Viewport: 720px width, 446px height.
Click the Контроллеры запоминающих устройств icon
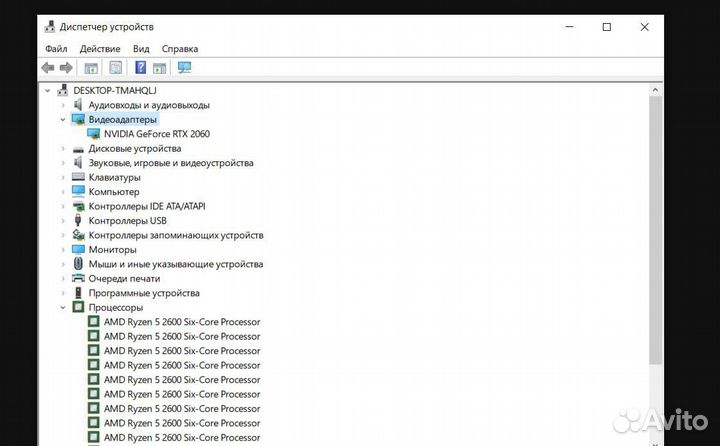(x=79, y=235)
